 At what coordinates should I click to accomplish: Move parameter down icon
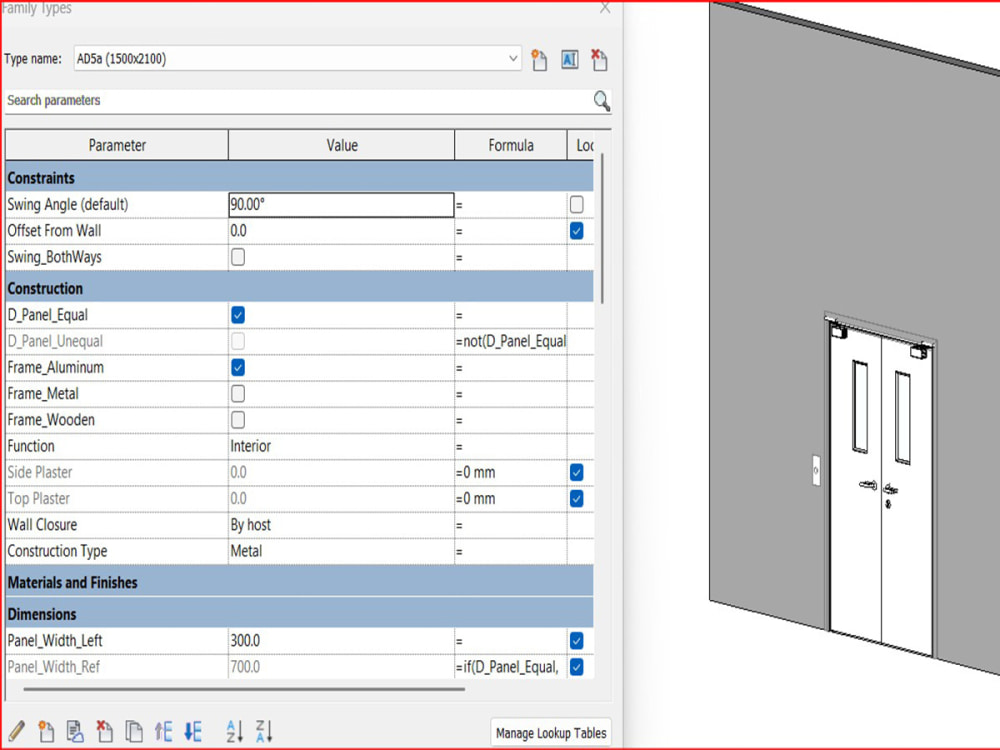pyautogui.click(x=193, y=731)
